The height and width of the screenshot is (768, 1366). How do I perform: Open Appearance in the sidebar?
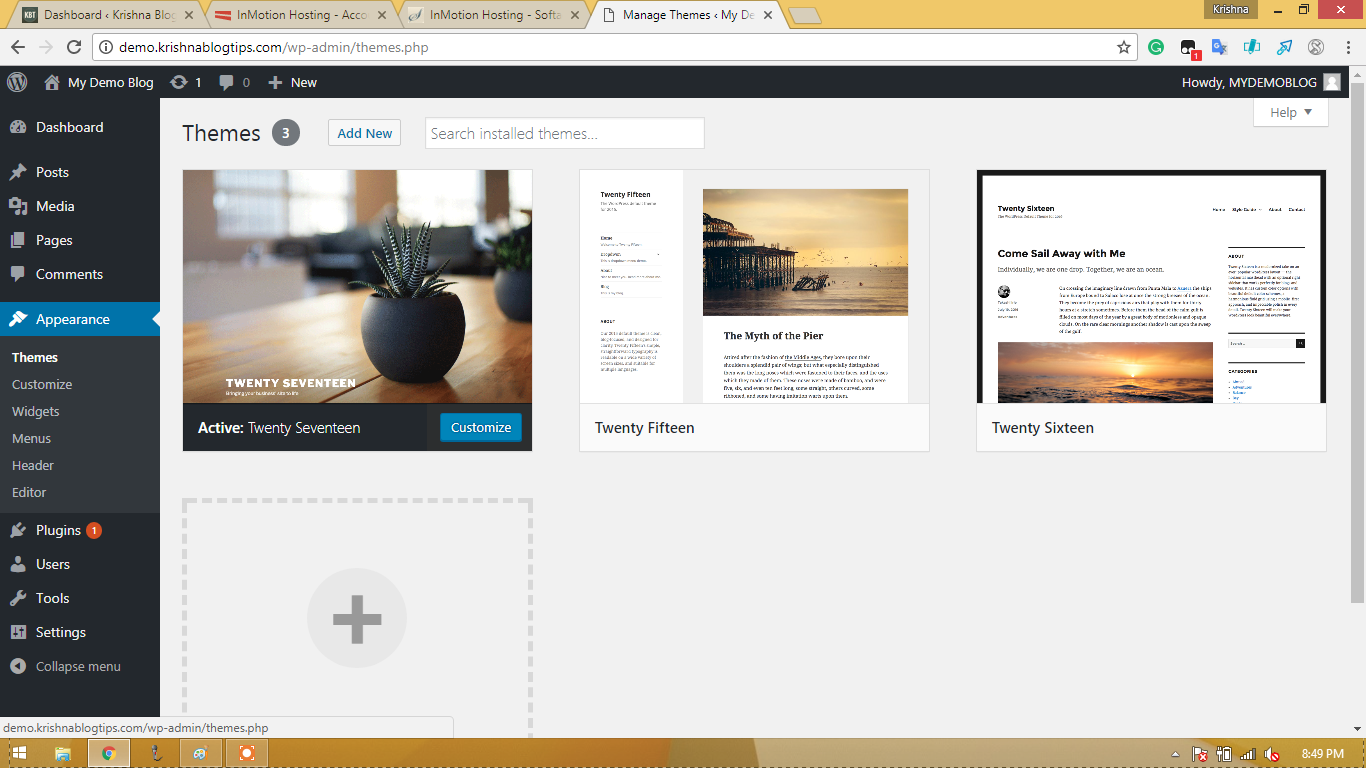[80, 319]
